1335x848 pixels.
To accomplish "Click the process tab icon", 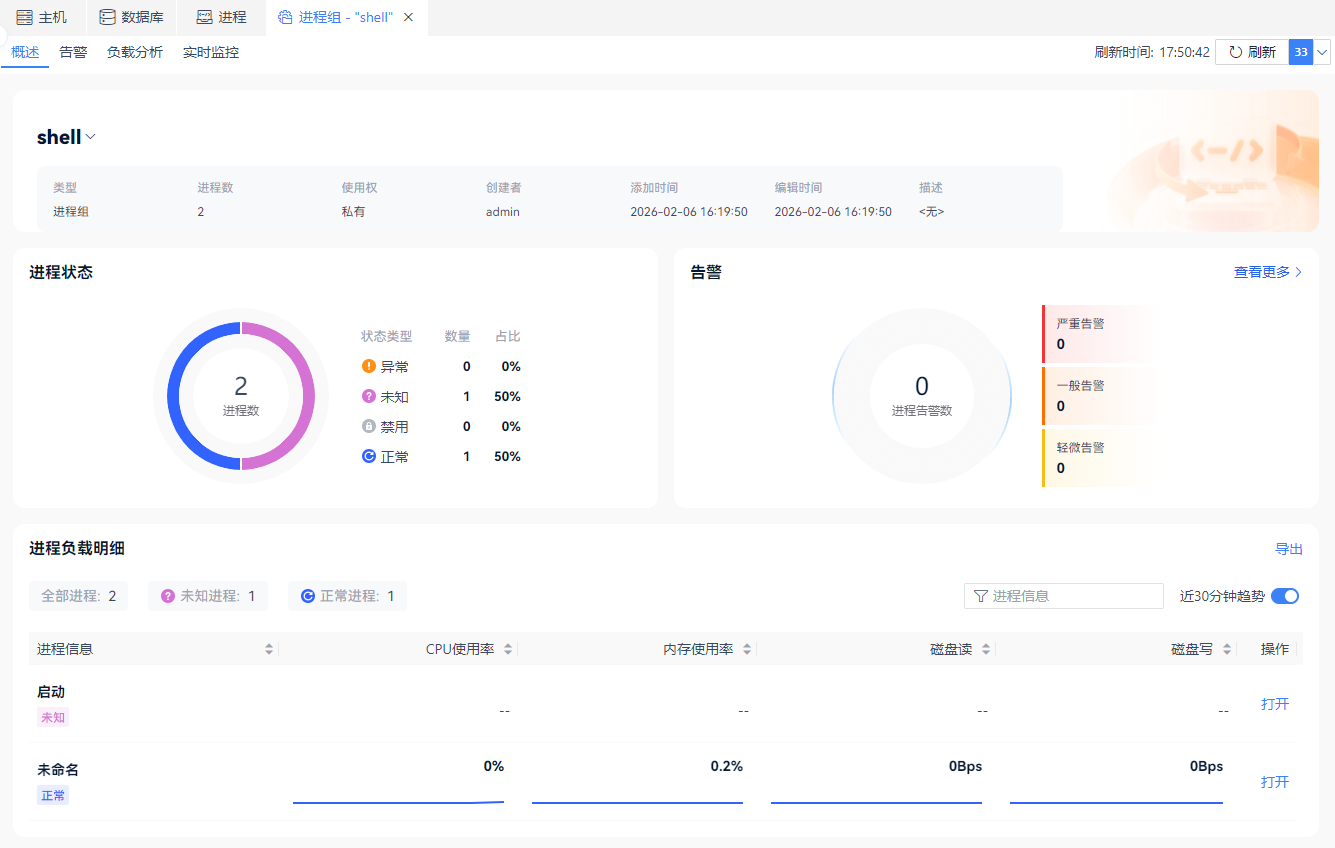I will (x=204, y=17).
